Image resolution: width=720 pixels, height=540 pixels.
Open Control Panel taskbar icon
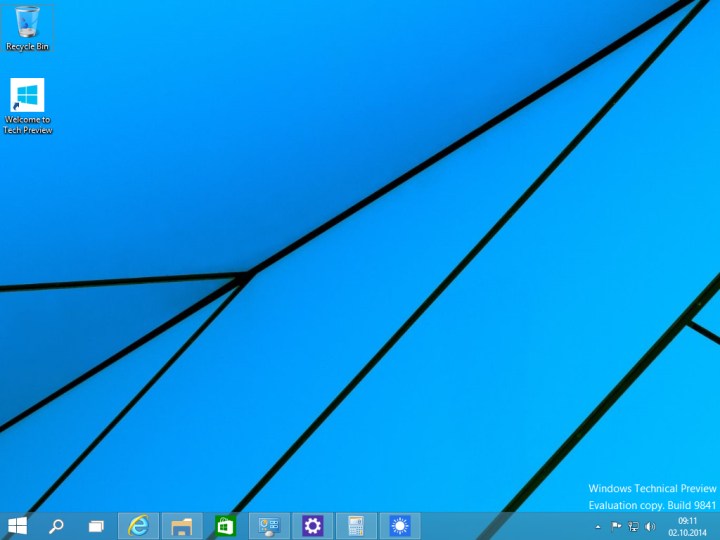[x=269, y=526]
